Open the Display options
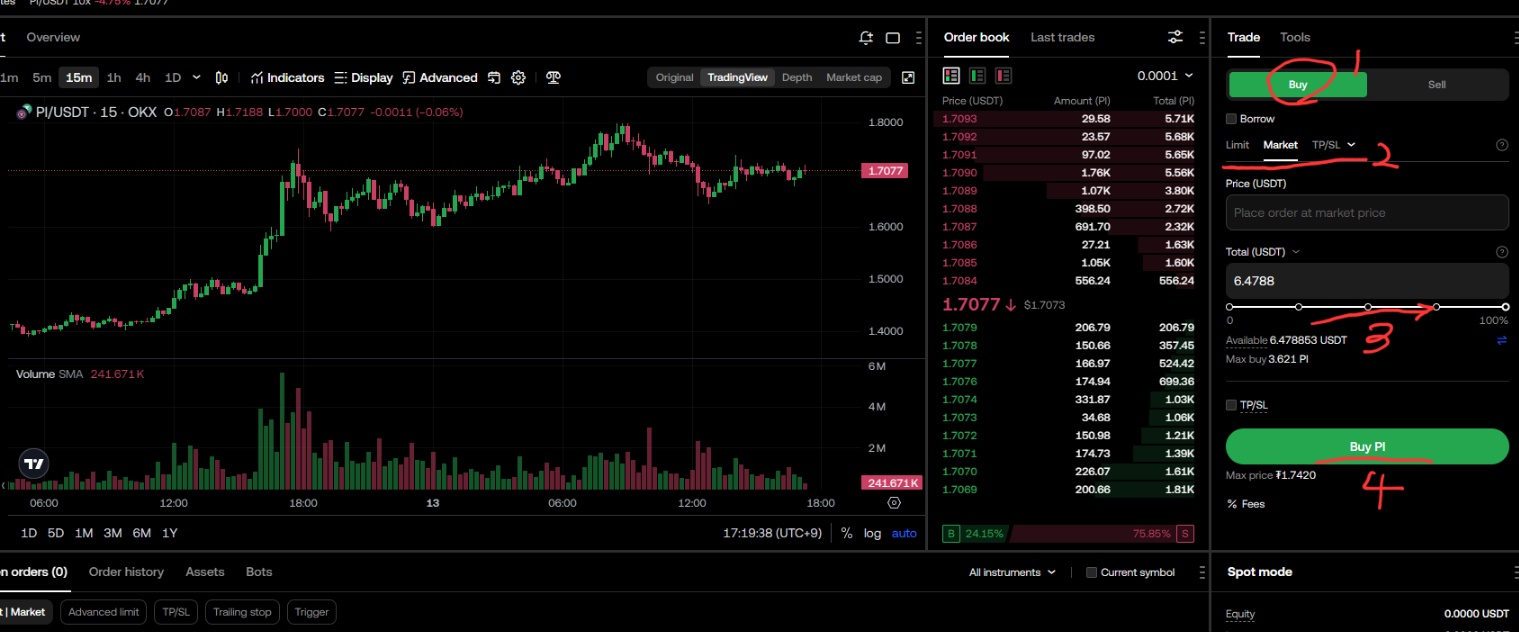The image size is (1519, 632). coord(364,78)
